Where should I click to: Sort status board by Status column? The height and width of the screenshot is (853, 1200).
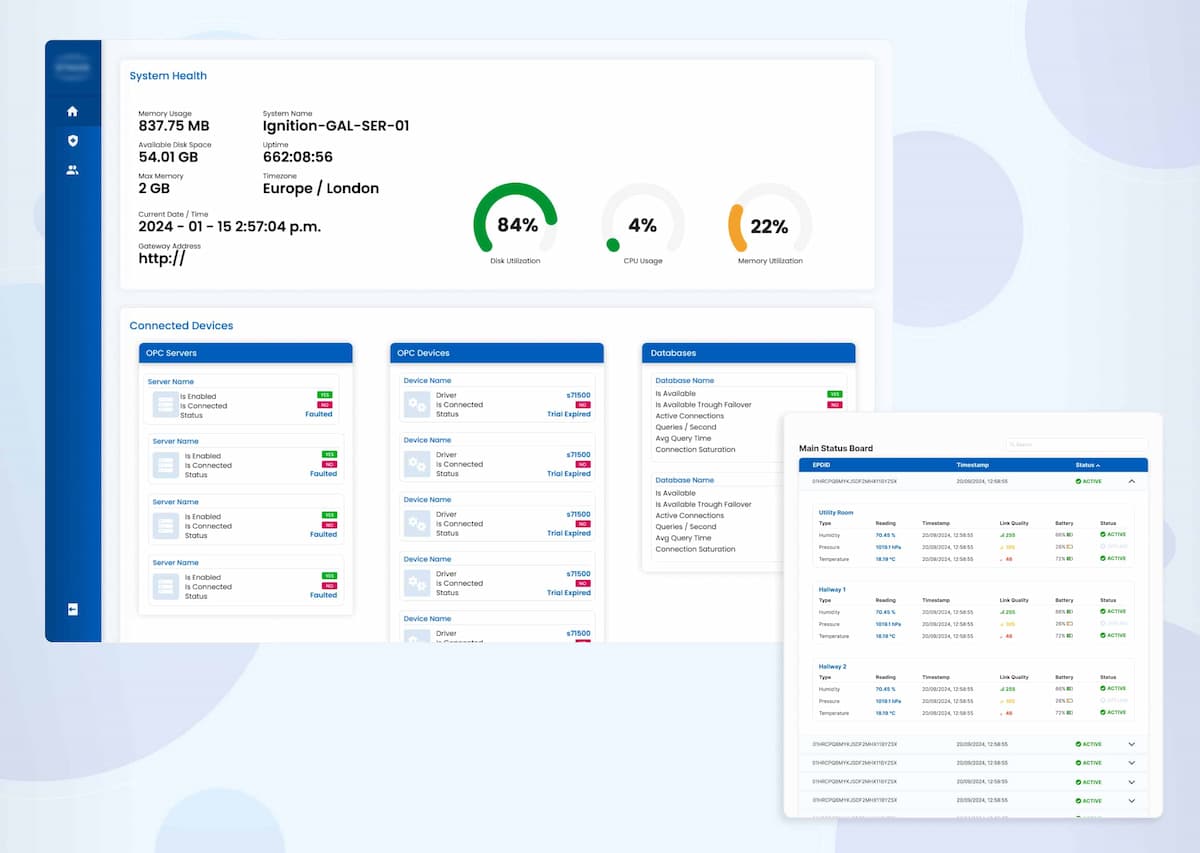point(1086,465)
